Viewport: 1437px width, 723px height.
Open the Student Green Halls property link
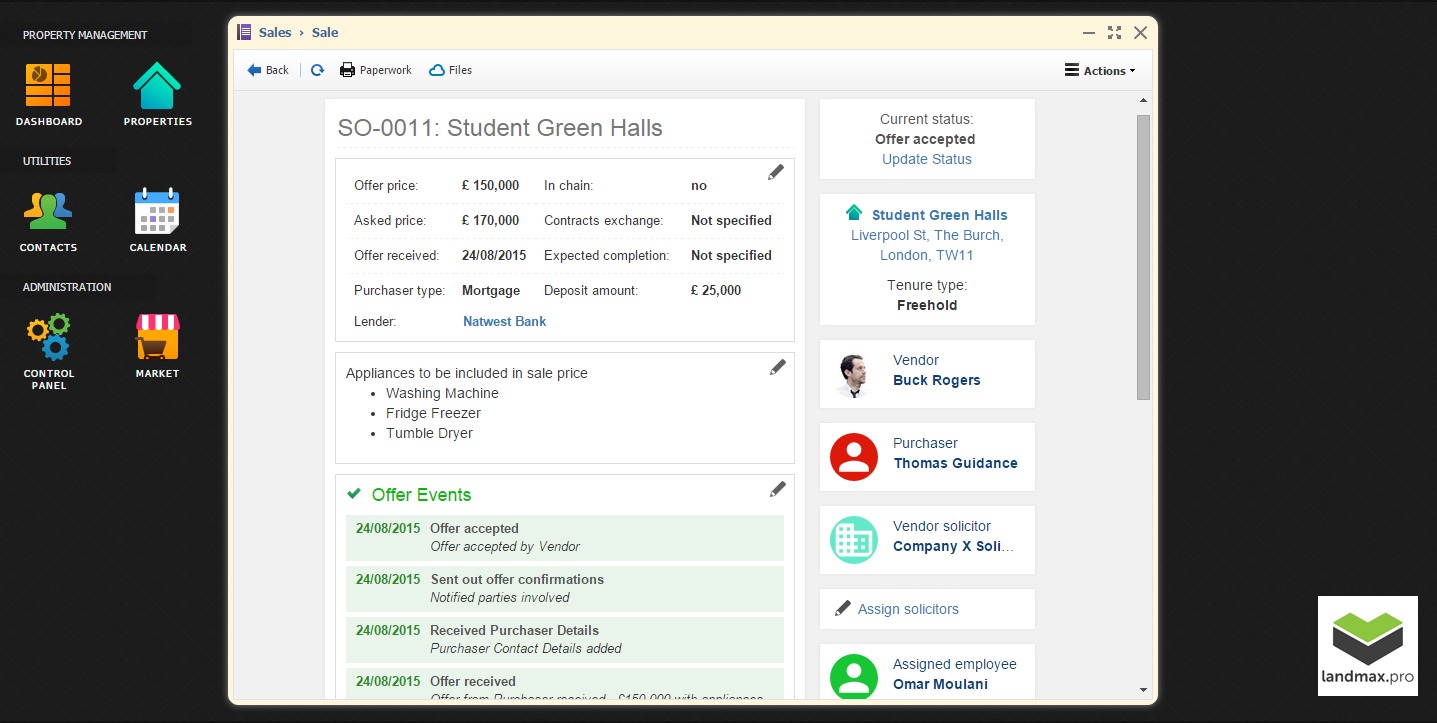tap(939, 215)
